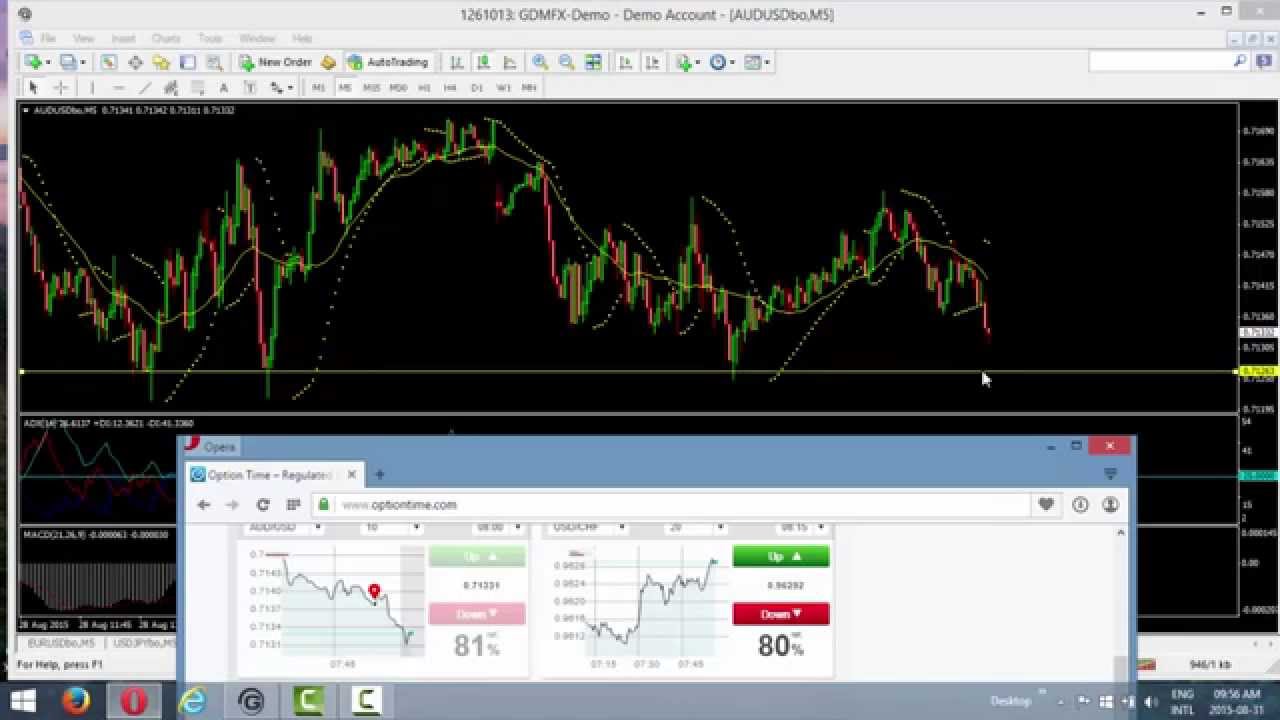The height and width of the screenshot is (720, 1280).
Task: Select the M15 timeframe button
Action: click(x=371, y=88)
